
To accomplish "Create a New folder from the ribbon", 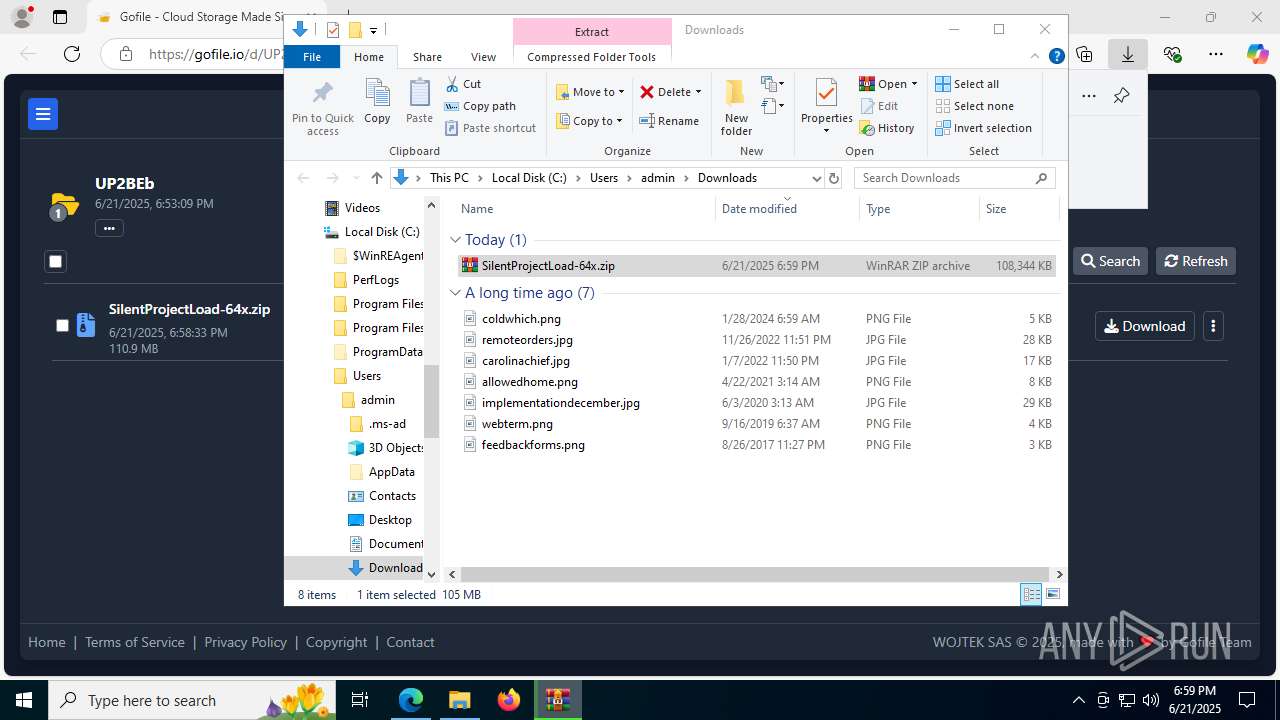I will tap(736, 107).
